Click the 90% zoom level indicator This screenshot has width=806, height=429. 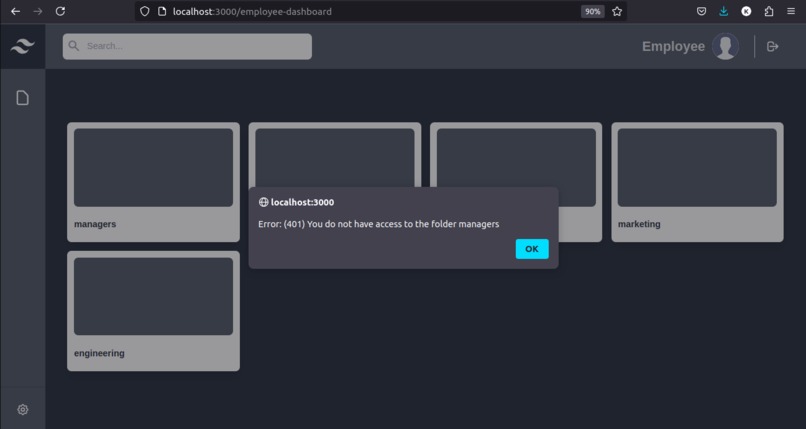(x=593, y=11)
